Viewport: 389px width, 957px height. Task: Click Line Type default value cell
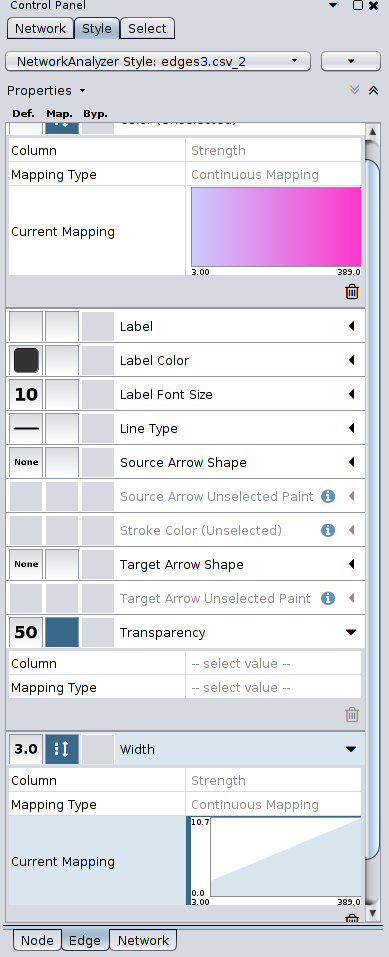26,428
